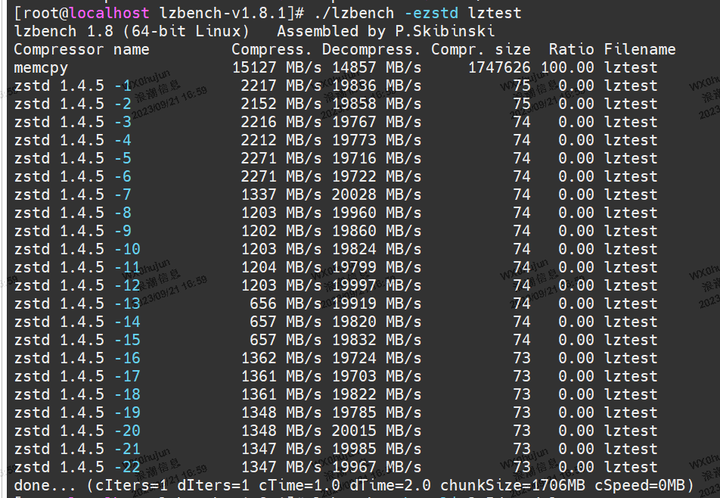Click compress speed '1204 MB/s'

pyautogui.click(x=281, y=268)
